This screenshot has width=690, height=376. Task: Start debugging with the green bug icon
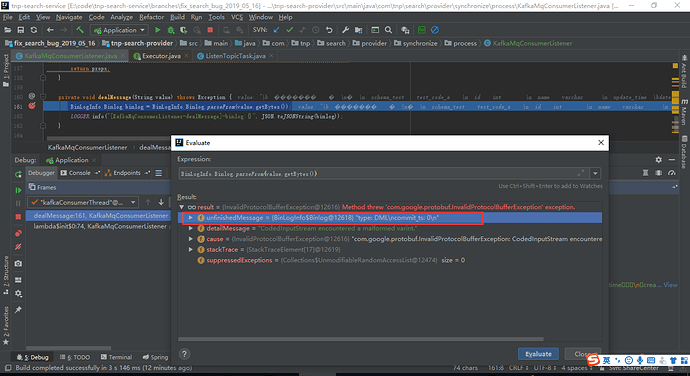click(171, 30)
